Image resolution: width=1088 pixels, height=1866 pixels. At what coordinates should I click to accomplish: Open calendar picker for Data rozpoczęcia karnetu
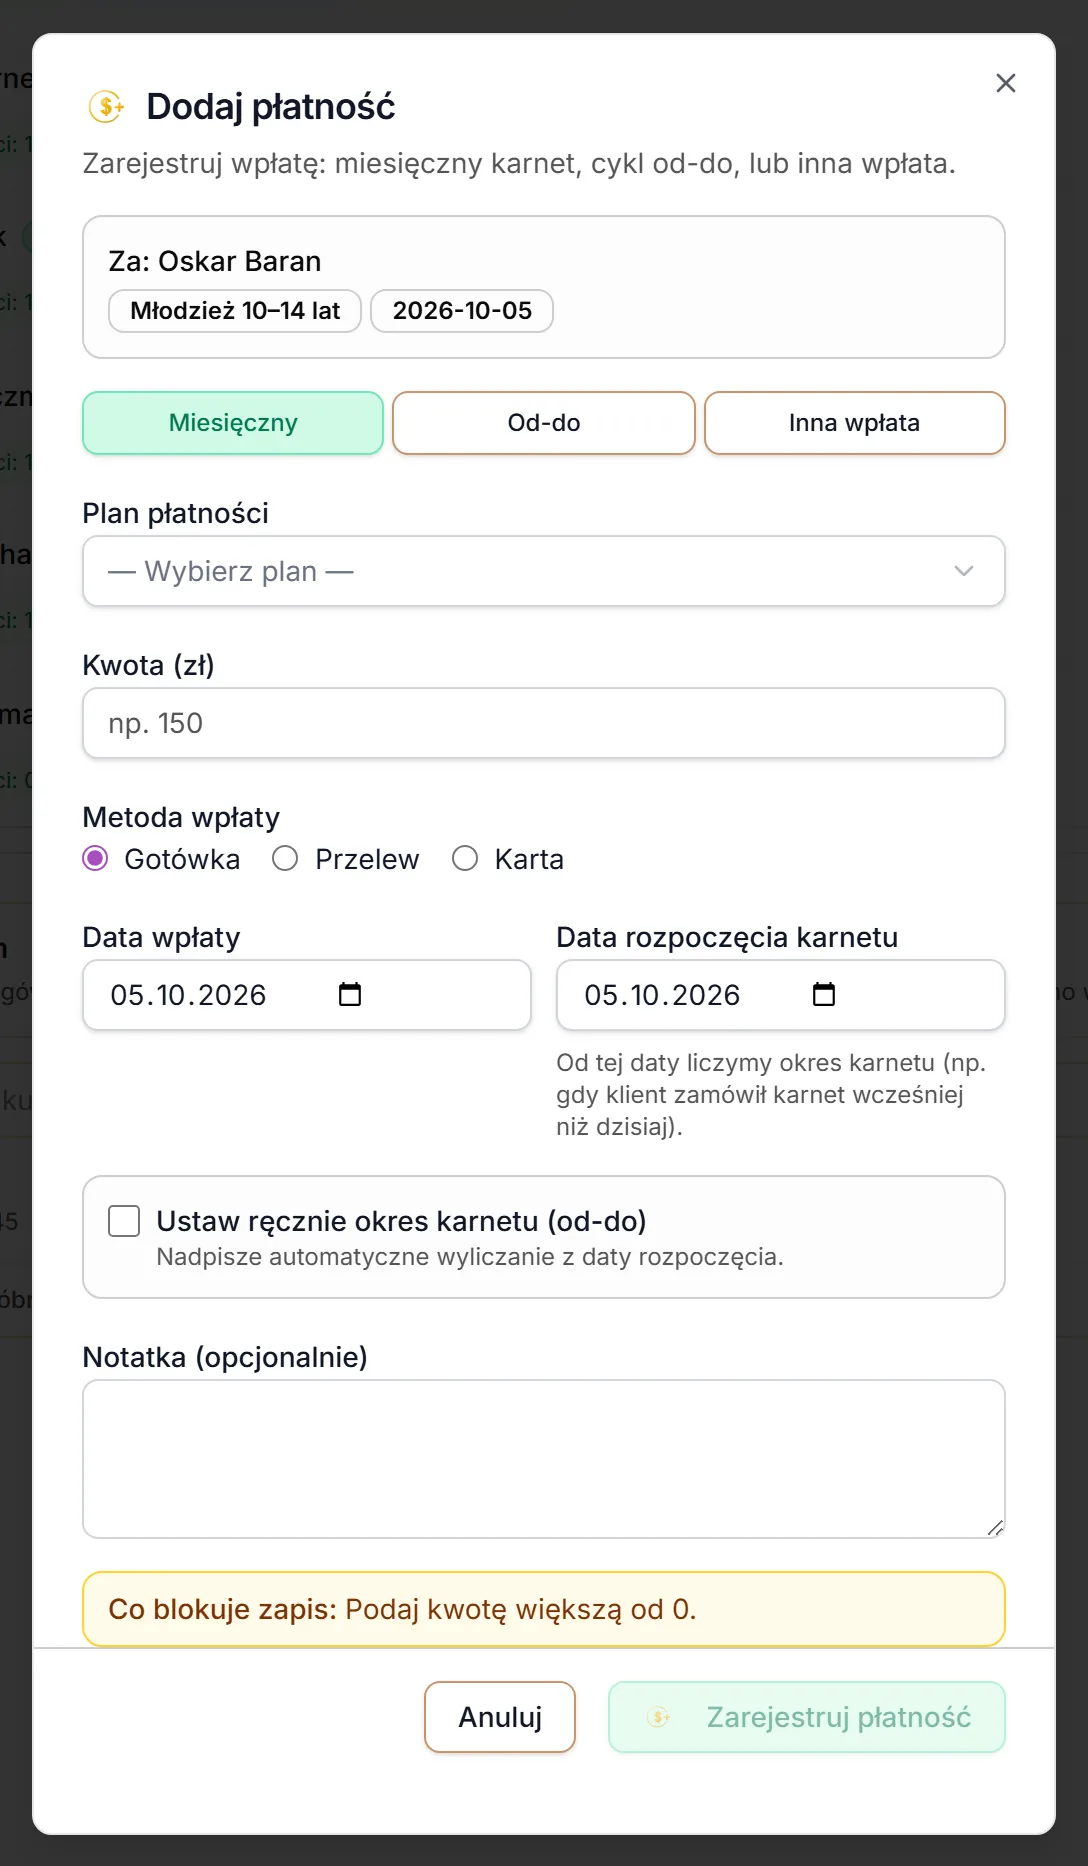click(x=824, y=994)
